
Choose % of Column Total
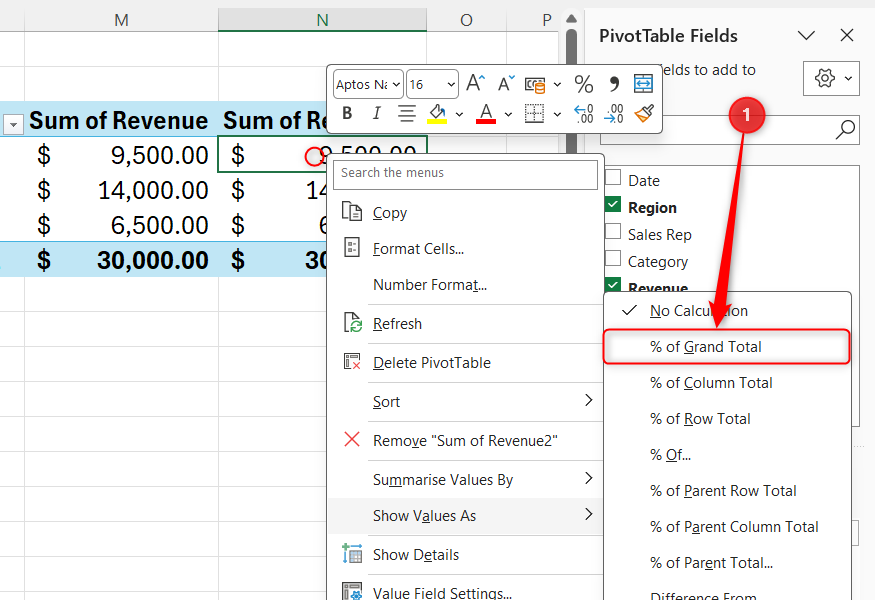click(727, 383)
